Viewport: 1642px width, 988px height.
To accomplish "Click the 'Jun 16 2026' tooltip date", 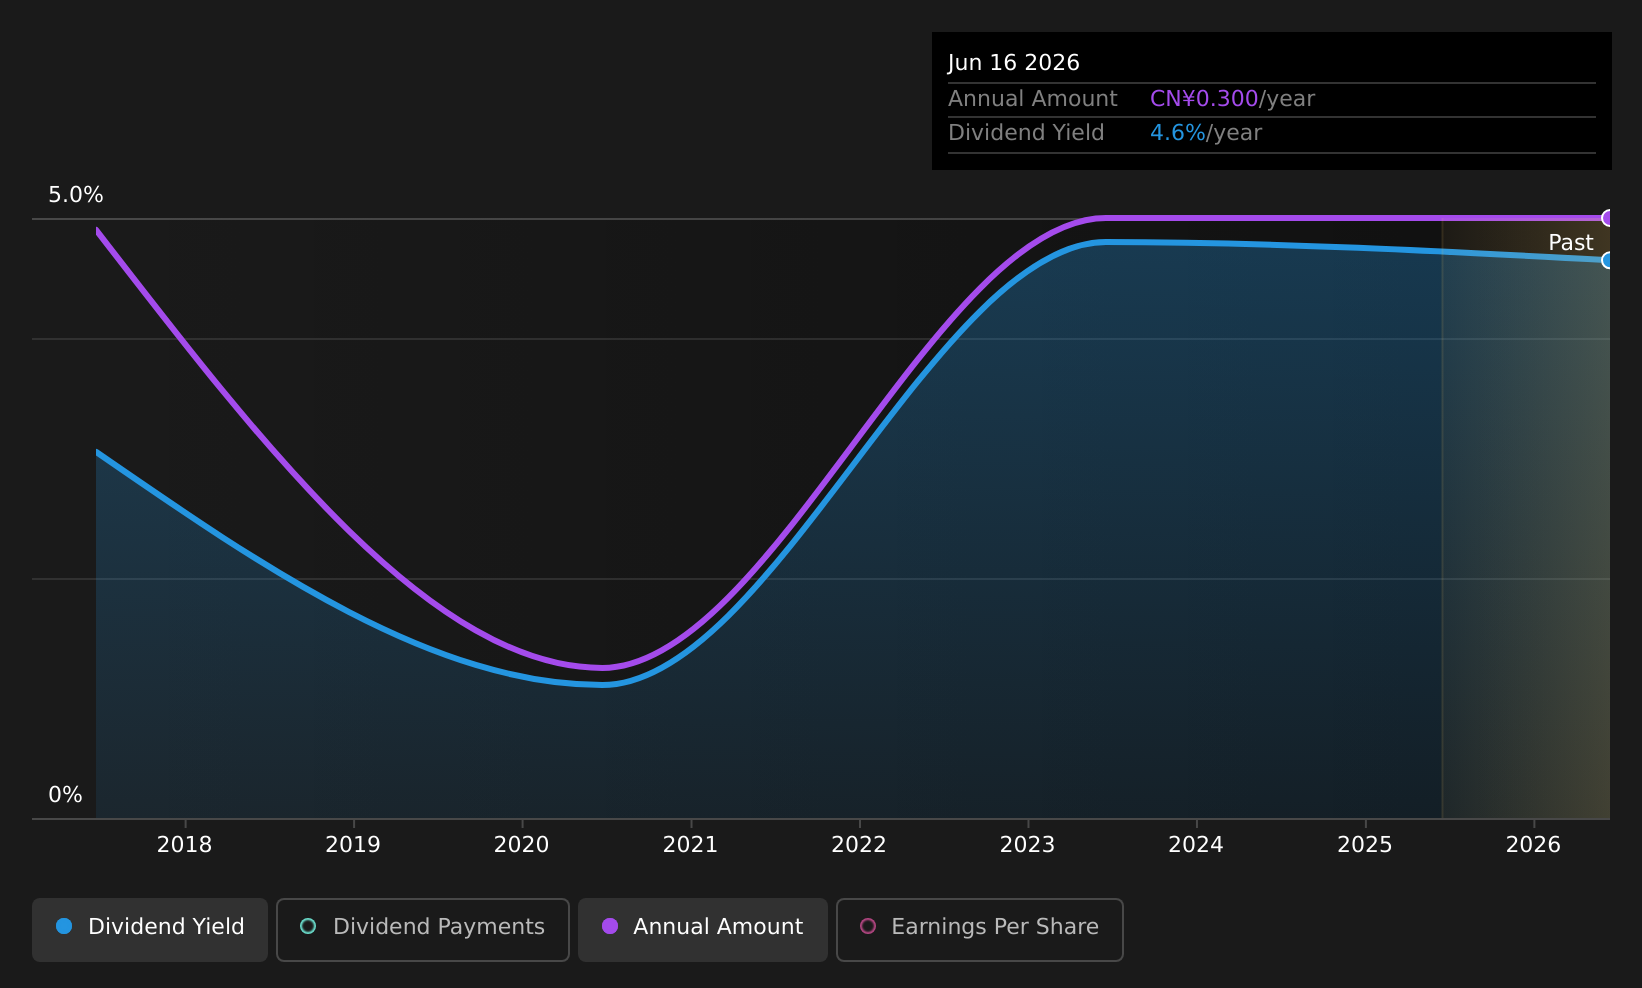I will (x=1014, y=63).
